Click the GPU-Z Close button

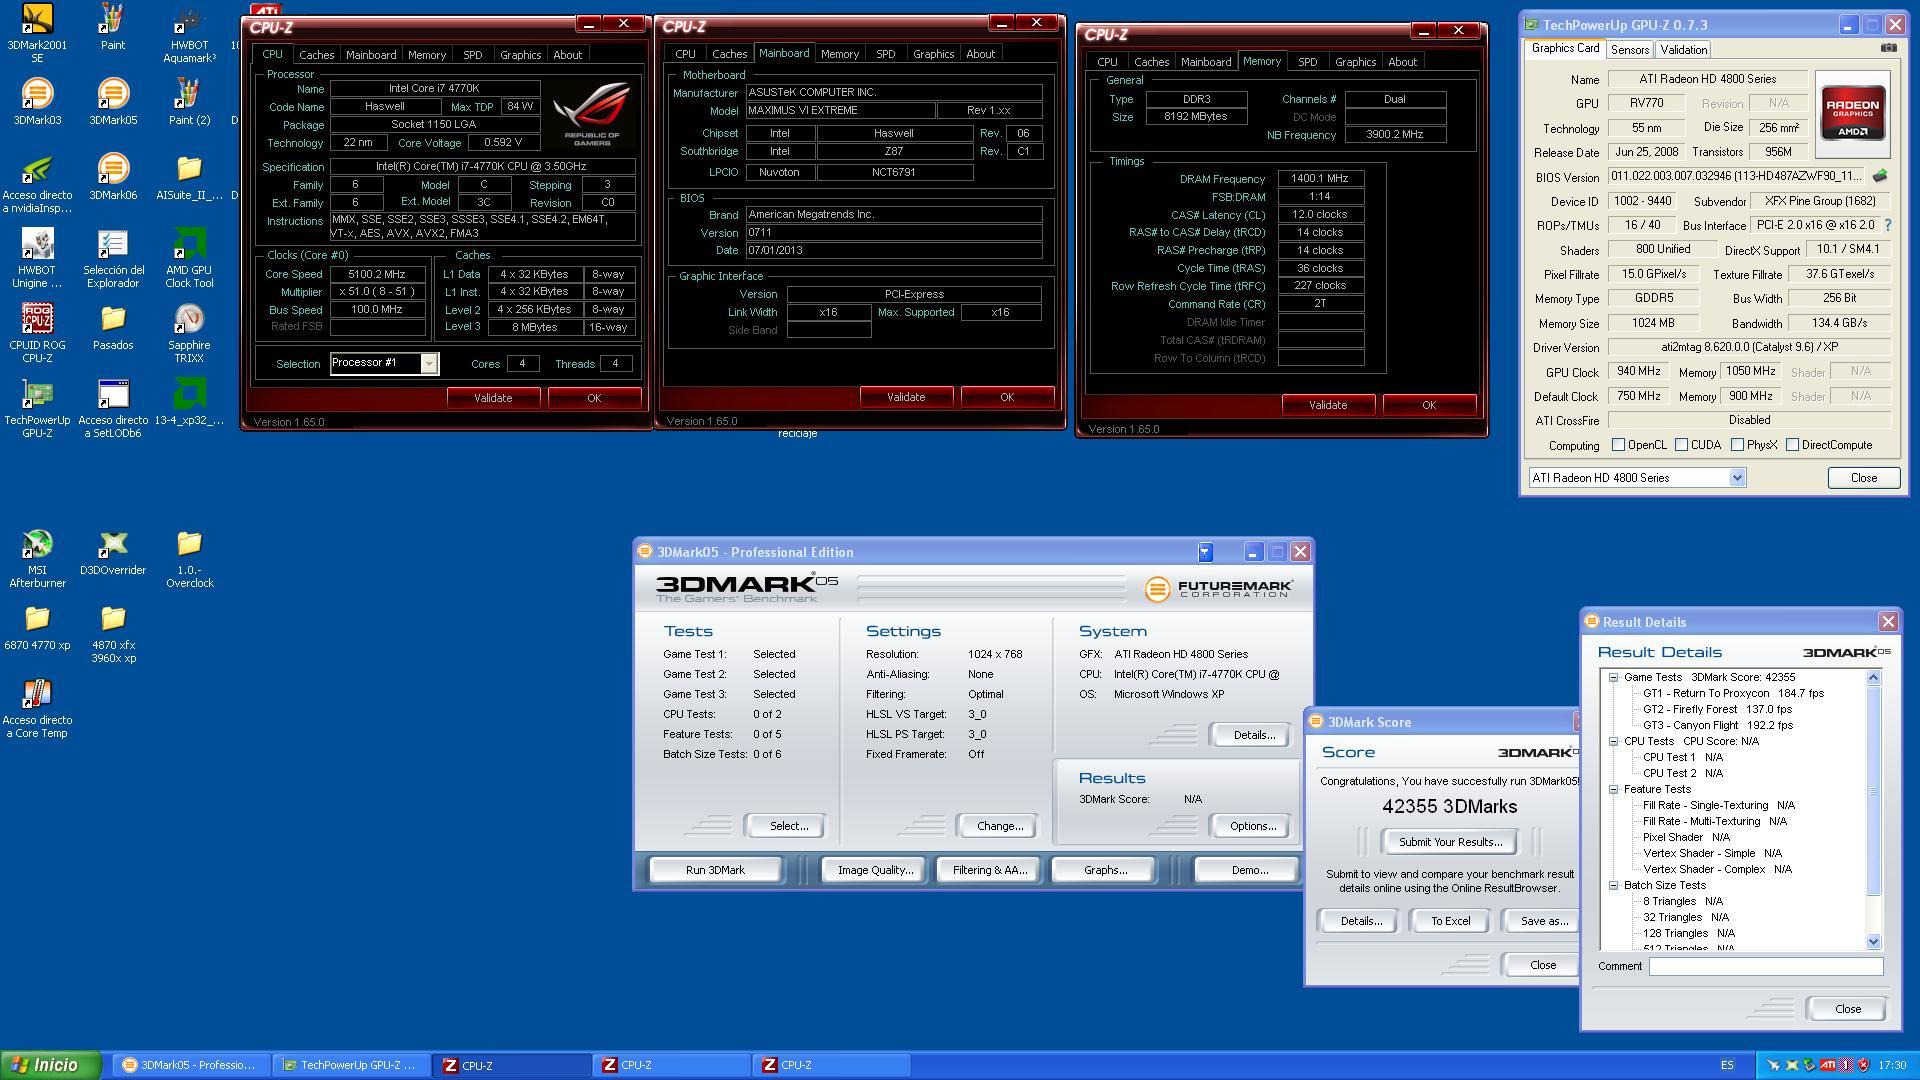pyautogui.click(x=1863, y=478)
